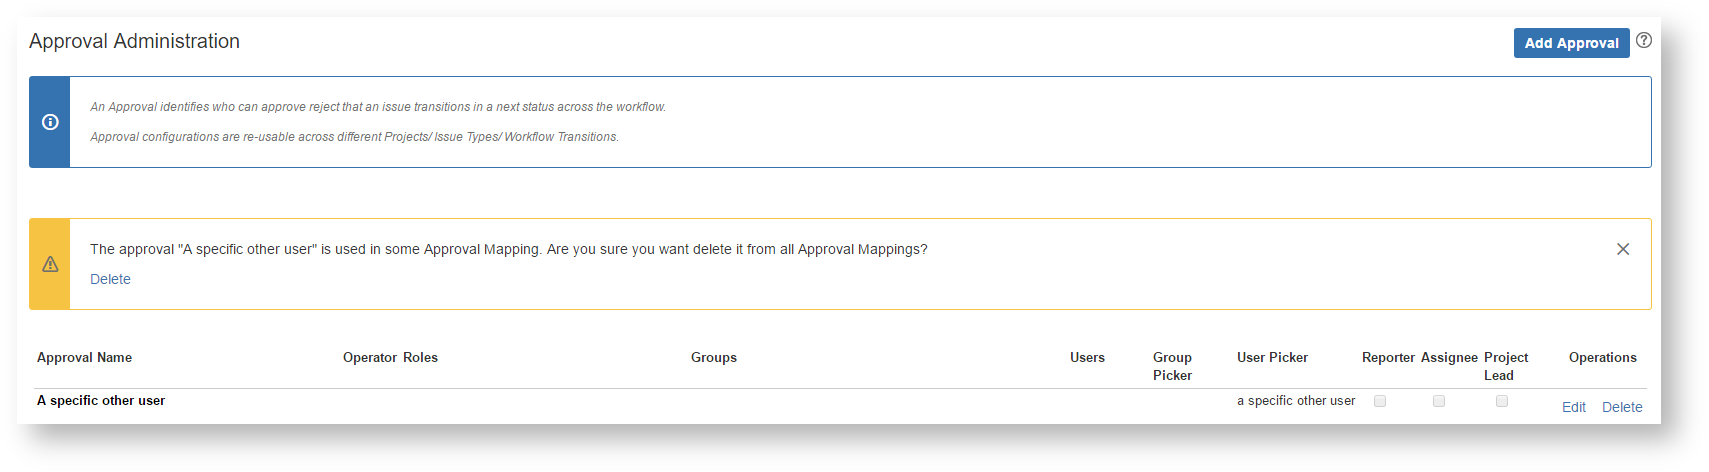Screen dimensions: 1709x472
Task: Click 'A specific other user' row name
Action: tap(101, 400)
